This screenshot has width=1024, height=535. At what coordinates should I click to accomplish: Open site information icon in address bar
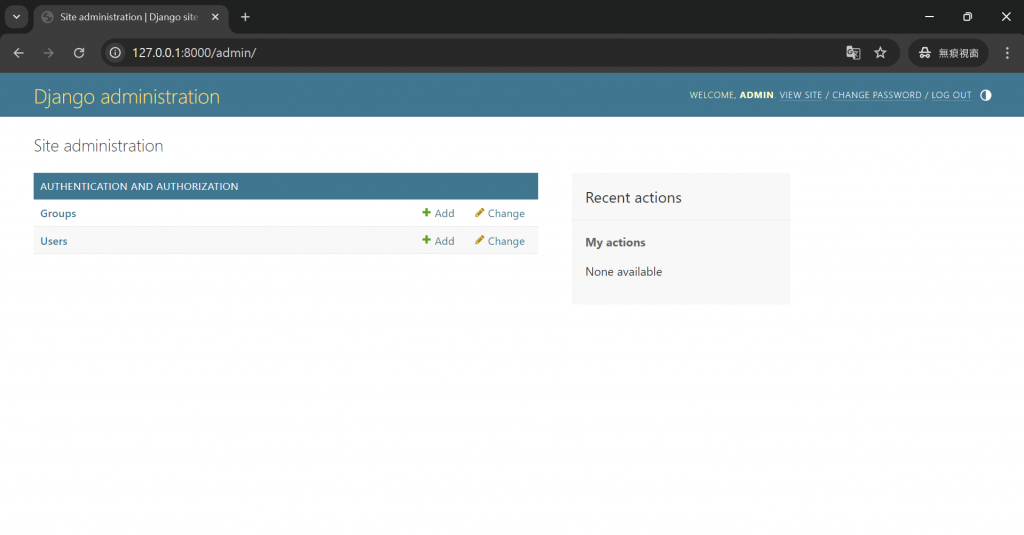(x=115, y=53)
